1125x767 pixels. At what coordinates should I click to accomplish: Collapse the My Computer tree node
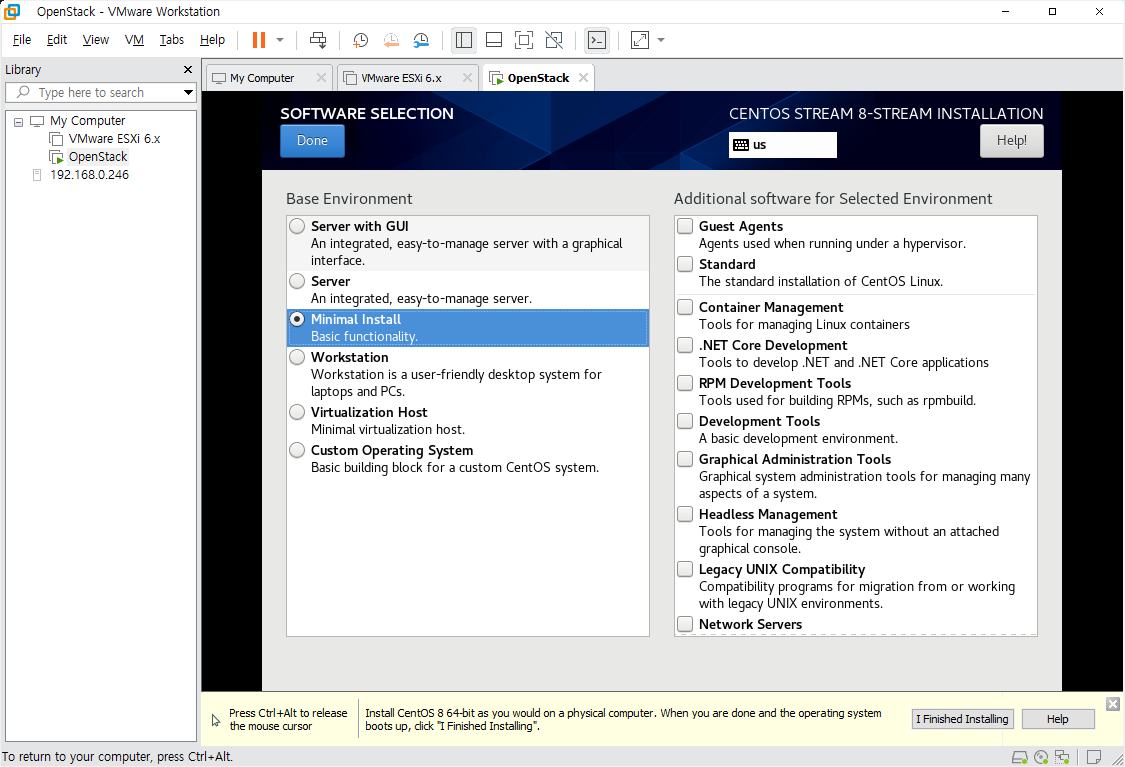19,121
